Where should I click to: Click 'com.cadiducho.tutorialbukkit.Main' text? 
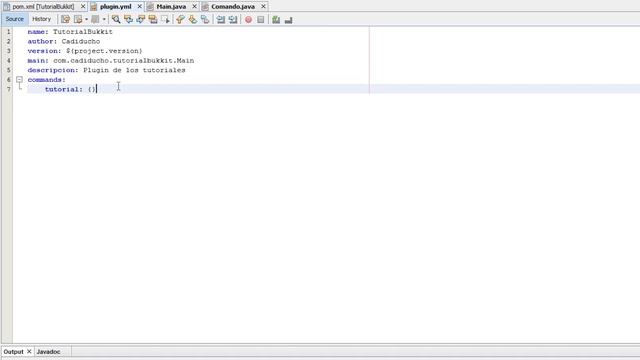tap(124, 61)
